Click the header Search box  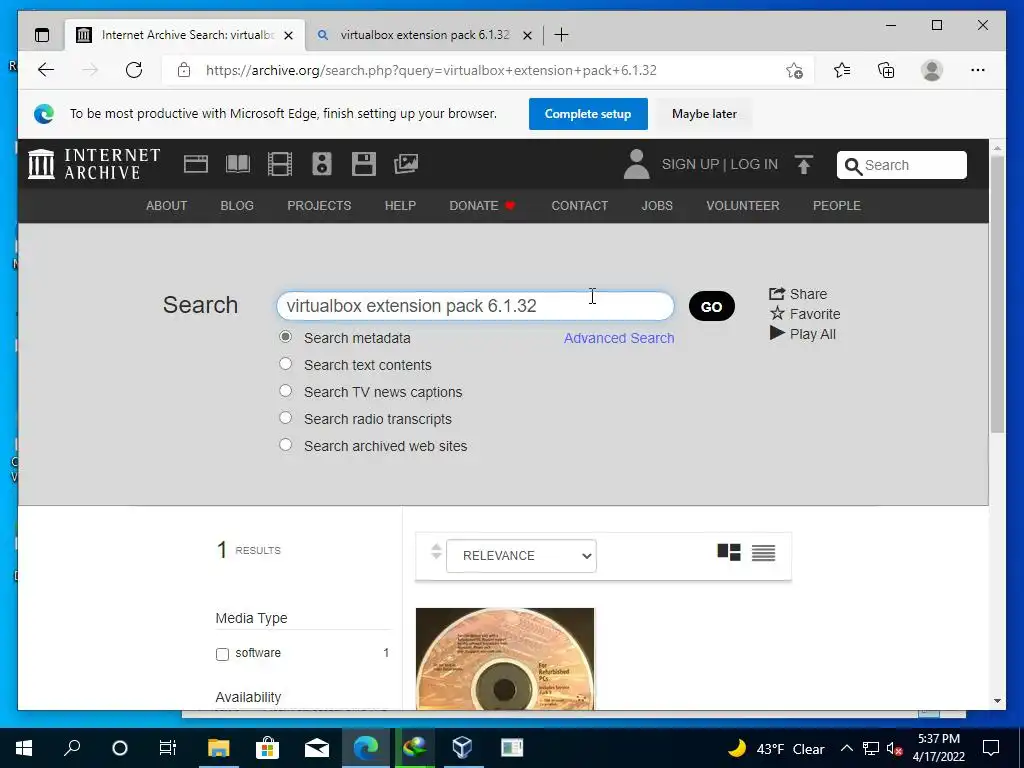pos(902,165)
